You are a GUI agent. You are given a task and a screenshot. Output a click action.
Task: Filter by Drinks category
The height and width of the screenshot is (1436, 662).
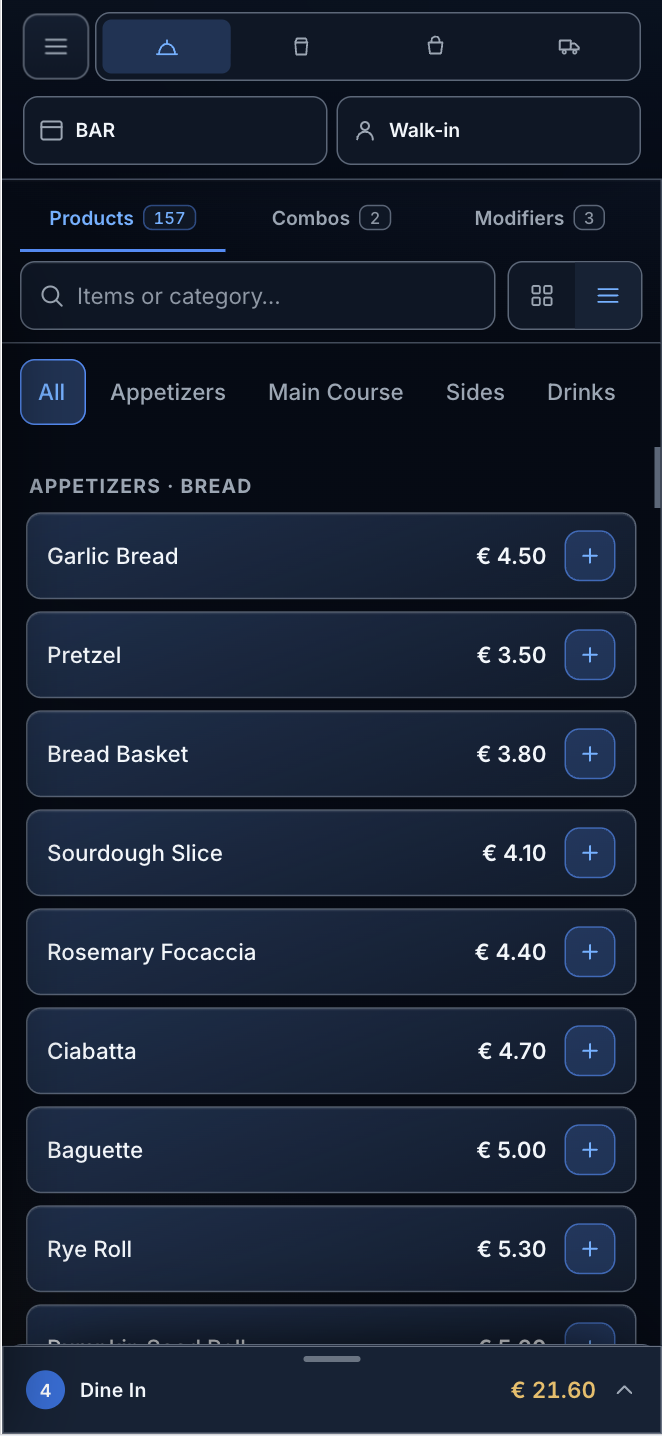tap(581, 392)
